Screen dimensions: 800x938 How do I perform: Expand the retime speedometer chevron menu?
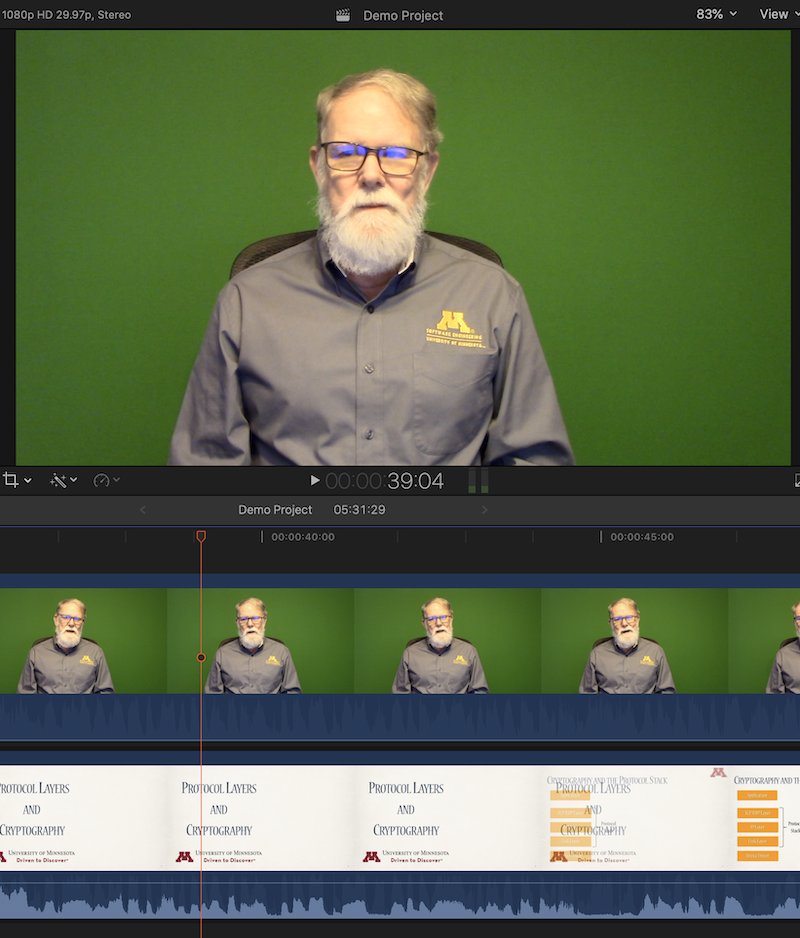click(x=117, y=481)
